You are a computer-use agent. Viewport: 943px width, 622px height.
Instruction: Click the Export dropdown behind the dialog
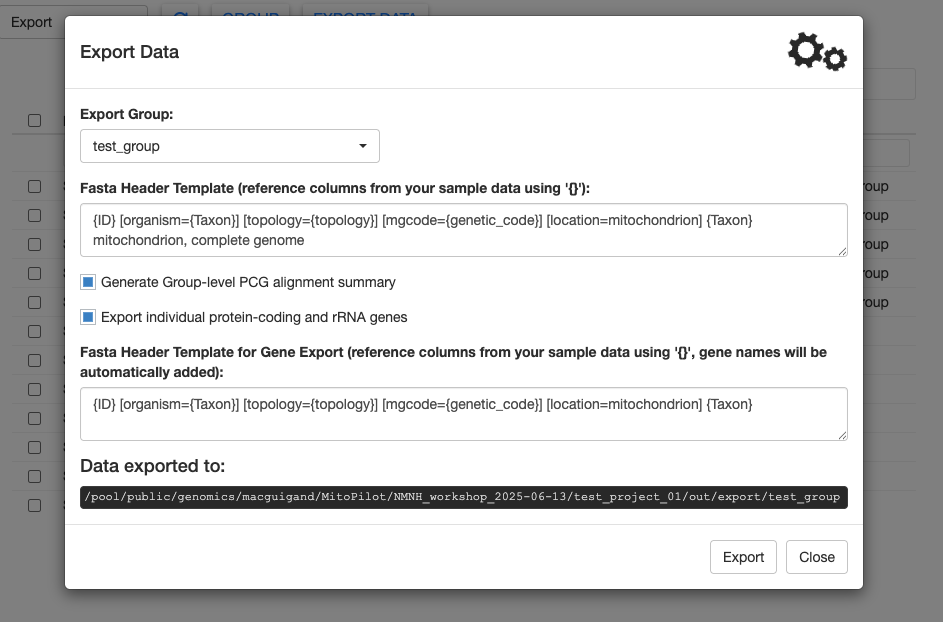33,22
